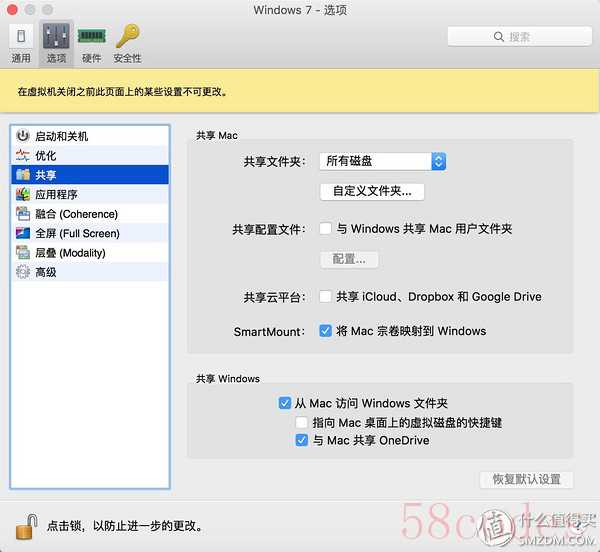Select 层叠 (Modality) text entry
This screenshot has height=552, width=600.
click(x=70, y=253)
